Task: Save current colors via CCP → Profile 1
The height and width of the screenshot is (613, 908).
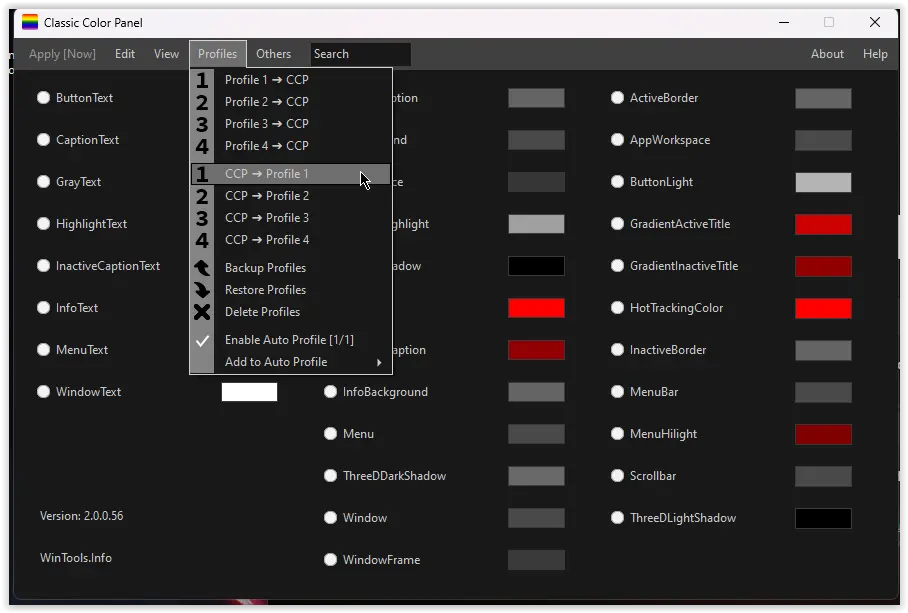Action: (291, 174)
